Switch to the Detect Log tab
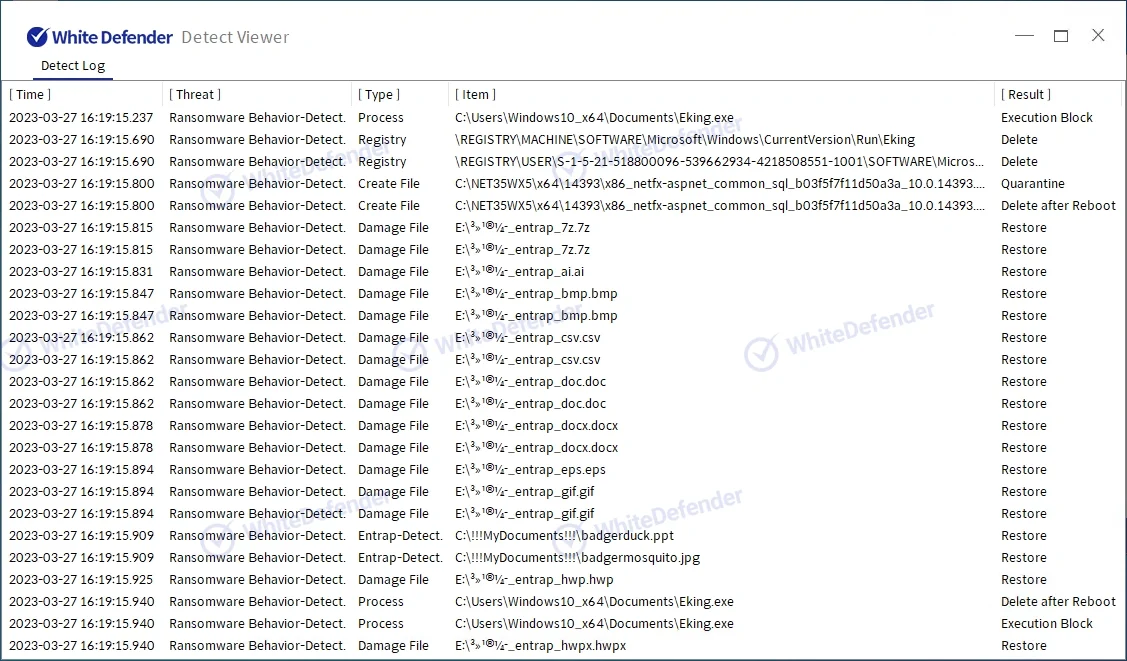 (x=72, y=66)
